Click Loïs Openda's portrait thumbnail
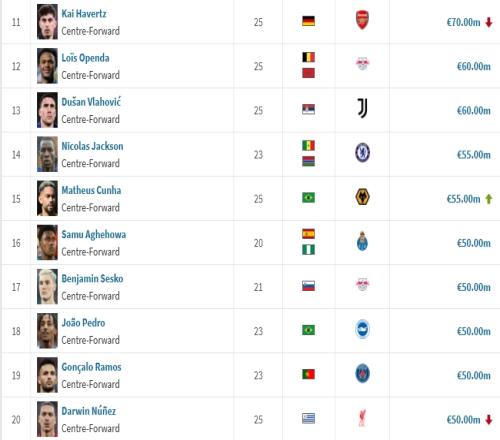500x440 pixels. pyautogui.click(x=47, y=66)
